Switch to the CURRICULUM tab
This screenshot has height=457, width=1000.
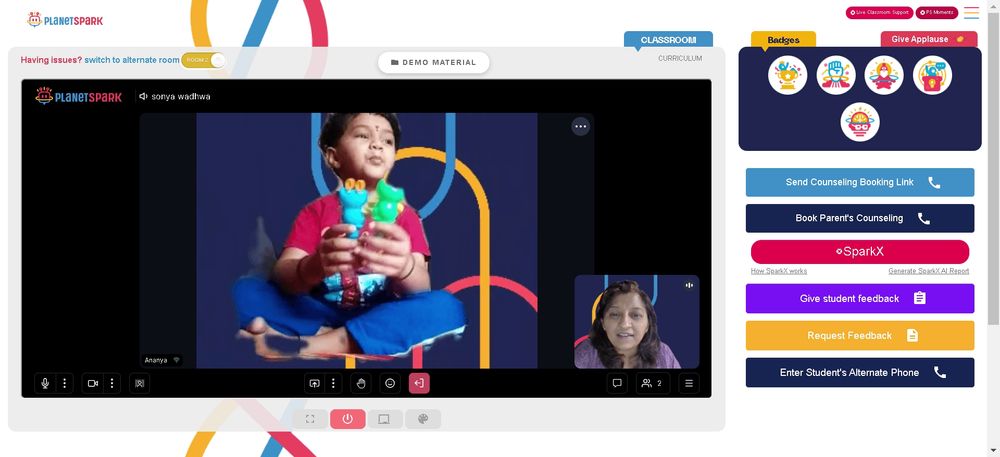click(x=680, y=59)
